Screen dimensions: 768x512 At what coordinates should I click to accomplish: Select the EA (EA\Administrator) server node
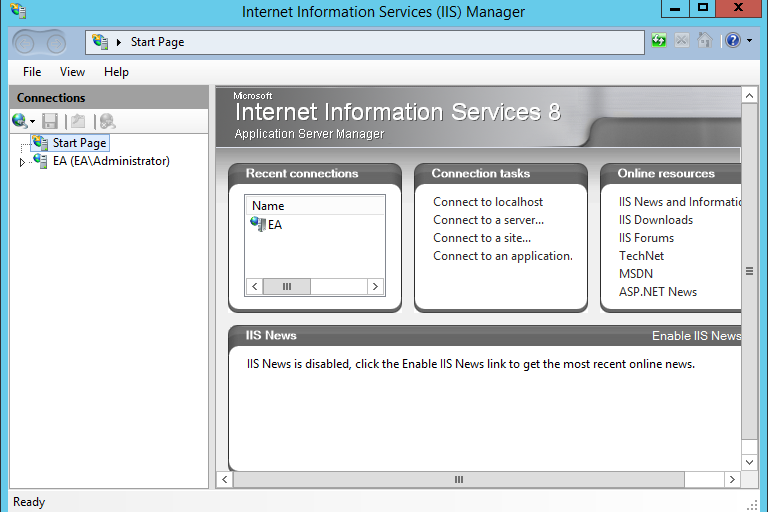coord(111,161)
